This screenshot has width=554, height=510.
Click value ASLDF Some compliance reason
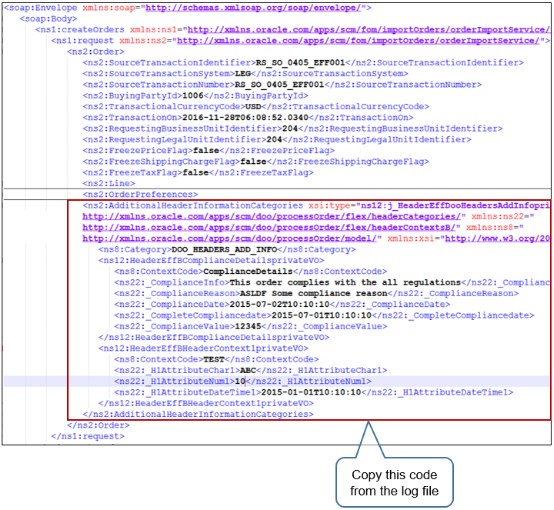click(314, 293)
